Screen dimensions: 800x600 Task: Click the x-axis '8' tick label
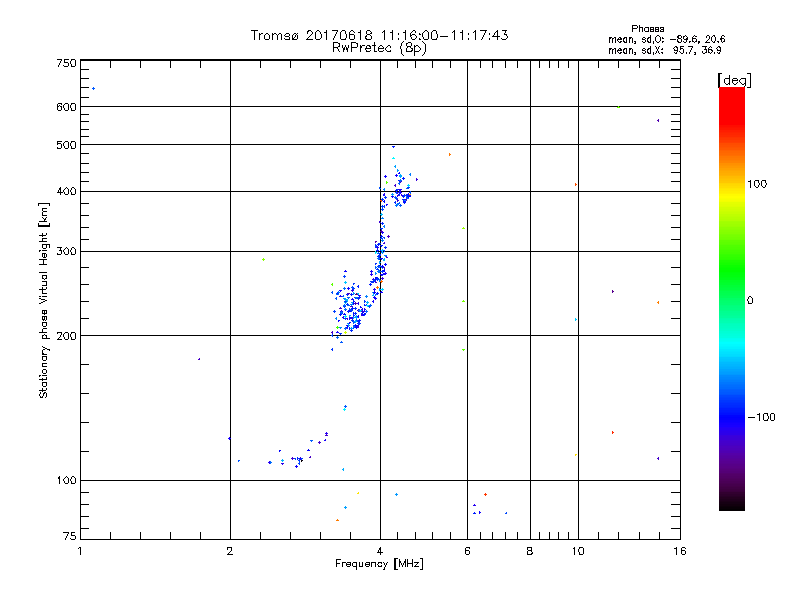[530, 551]
